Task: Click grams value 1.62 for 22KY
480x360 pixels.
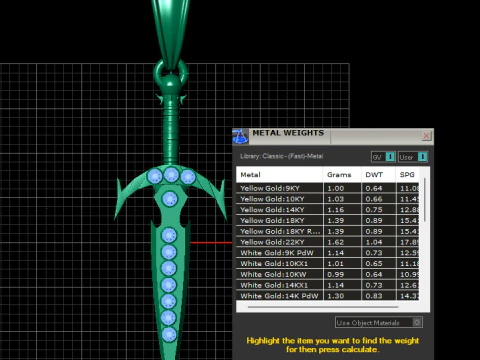Action: click(335, 242)
